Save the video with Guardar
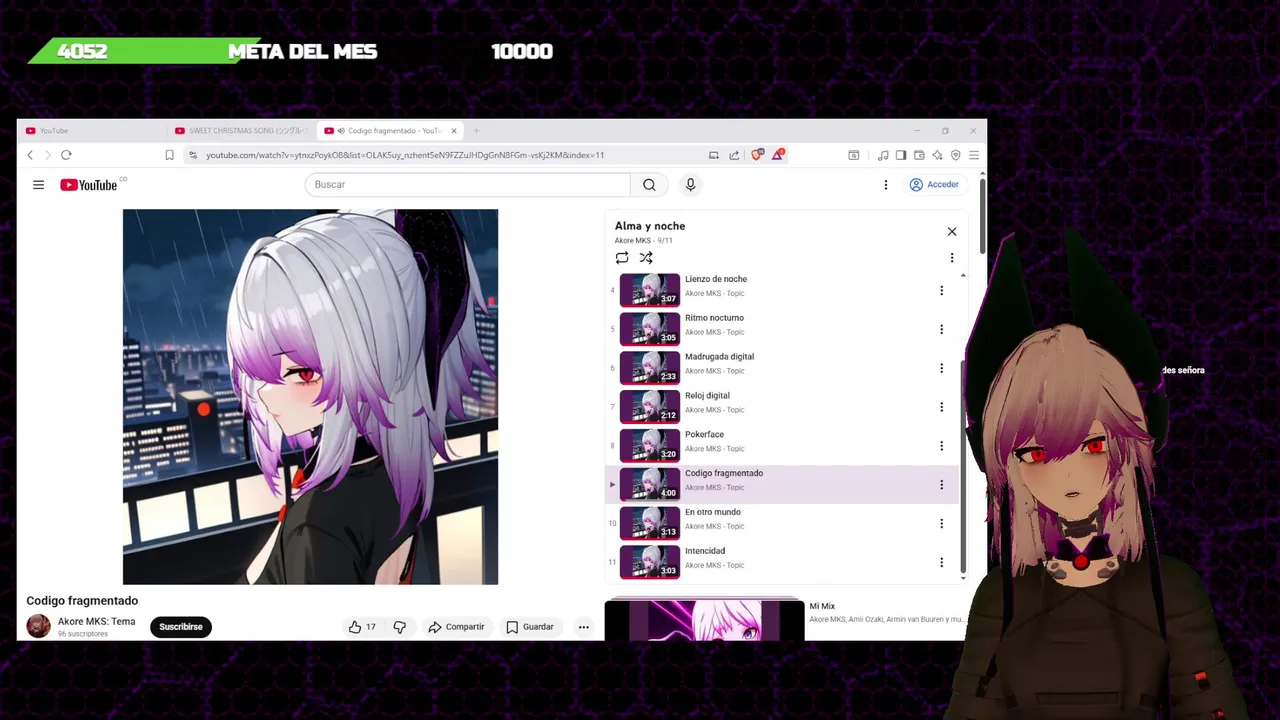Viewport: 1280px width, 720px height. coord(530,627)
